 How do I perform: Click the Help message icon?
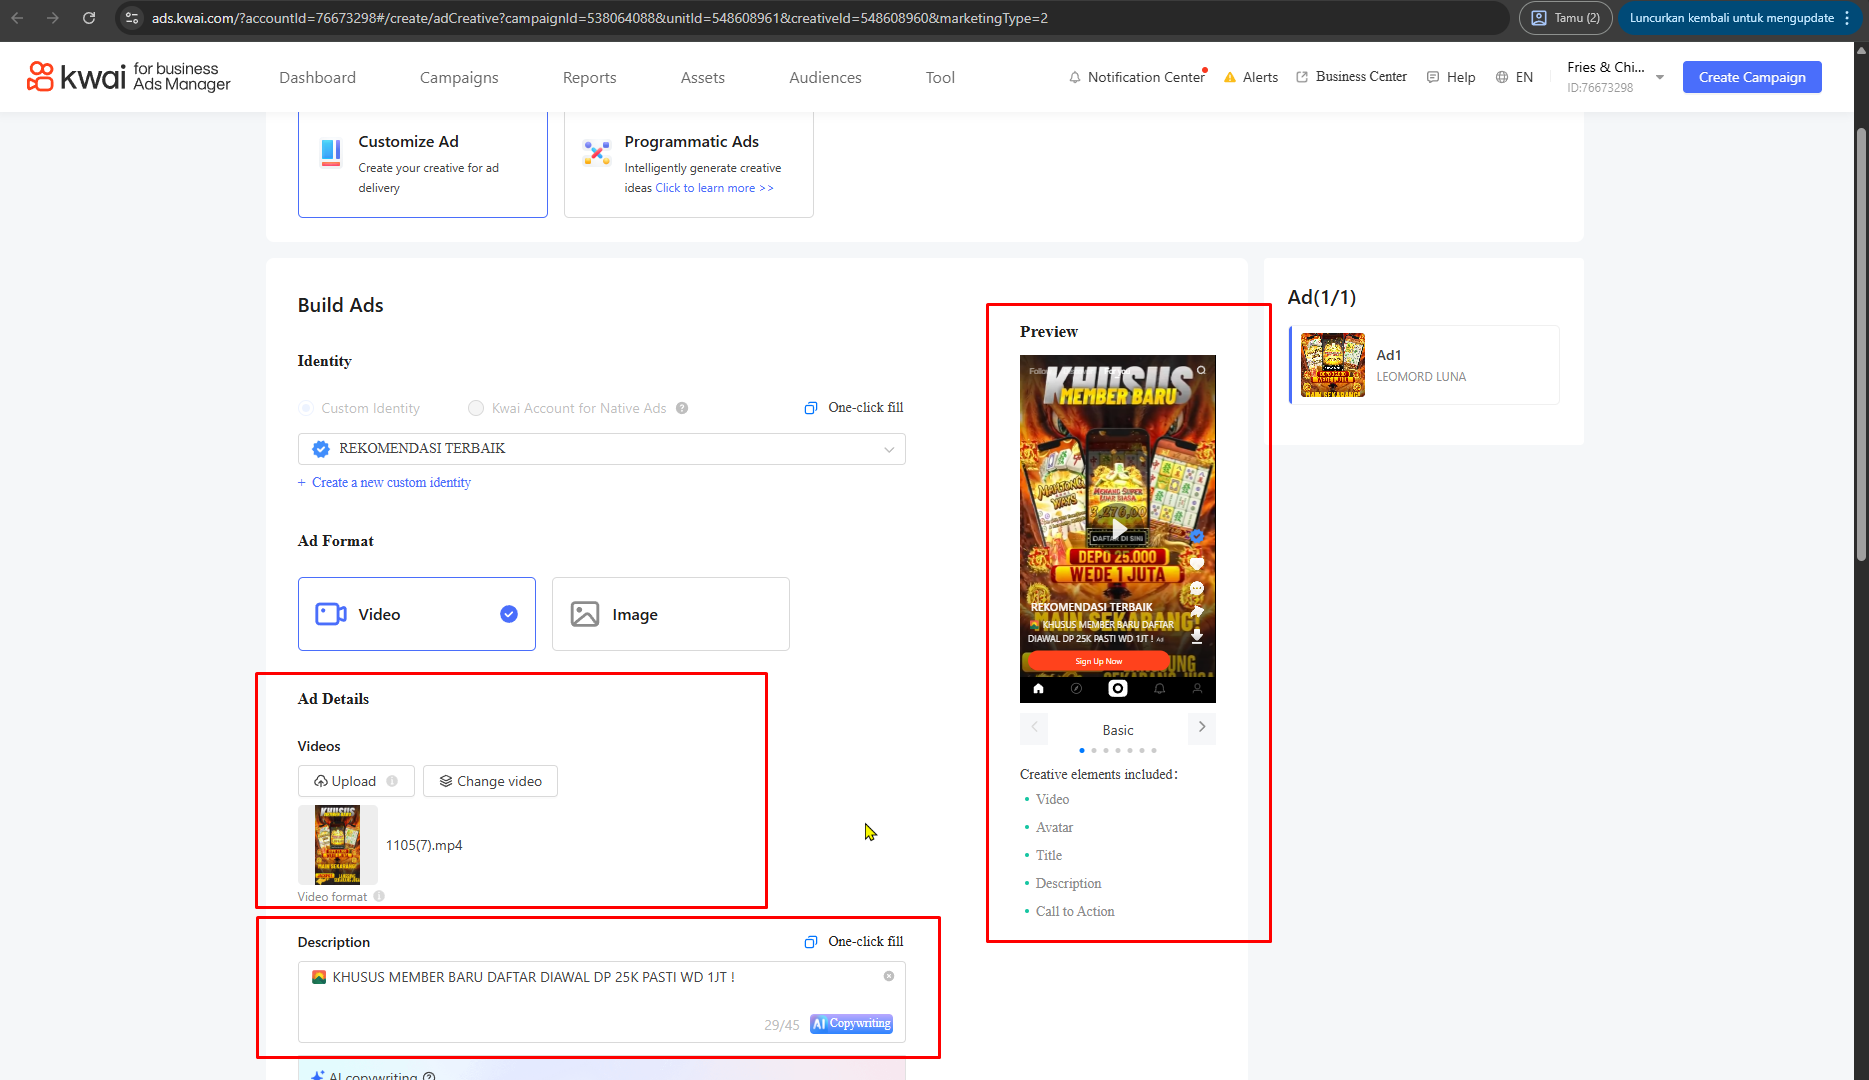point(1433,77)
